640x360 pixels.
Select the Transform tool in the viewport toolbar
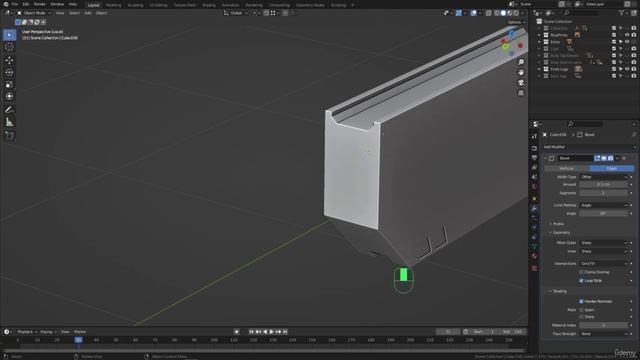9,96
